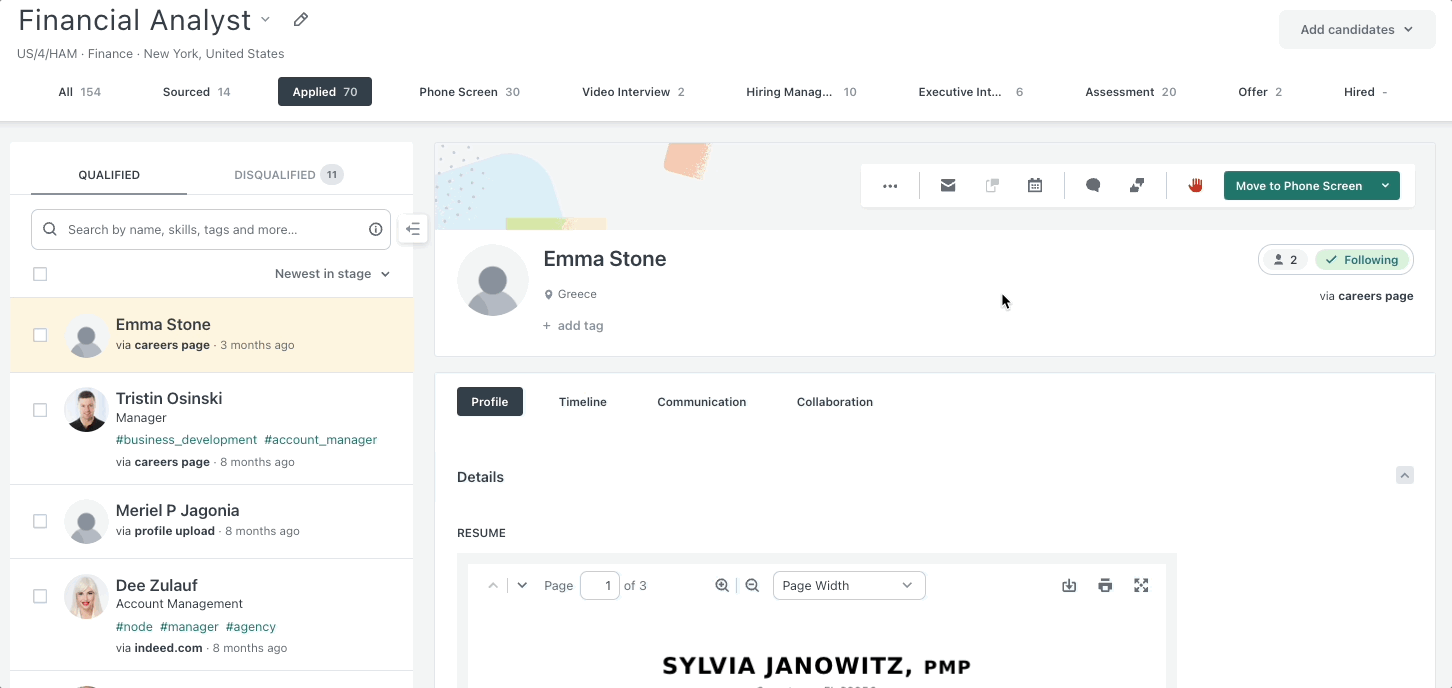Go to next resume page arrow
Viewport: 1452px width, 688px height.
[x=522, y=586]
